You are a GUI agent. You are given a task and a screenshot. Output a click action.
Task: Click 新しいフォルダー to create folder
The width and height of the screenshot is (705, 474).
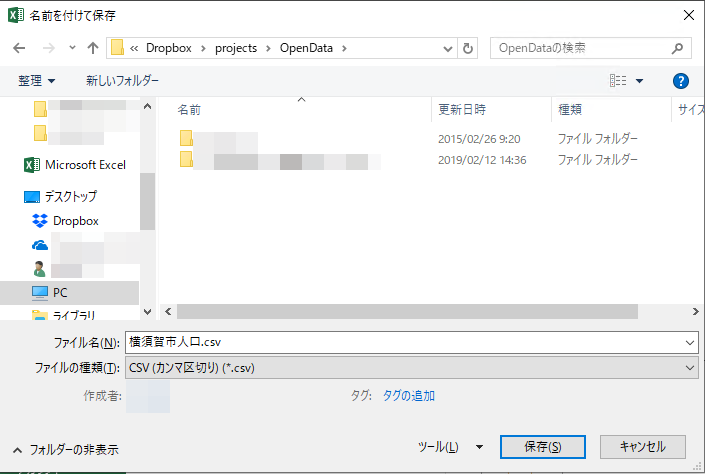click(x=122, y=80)
